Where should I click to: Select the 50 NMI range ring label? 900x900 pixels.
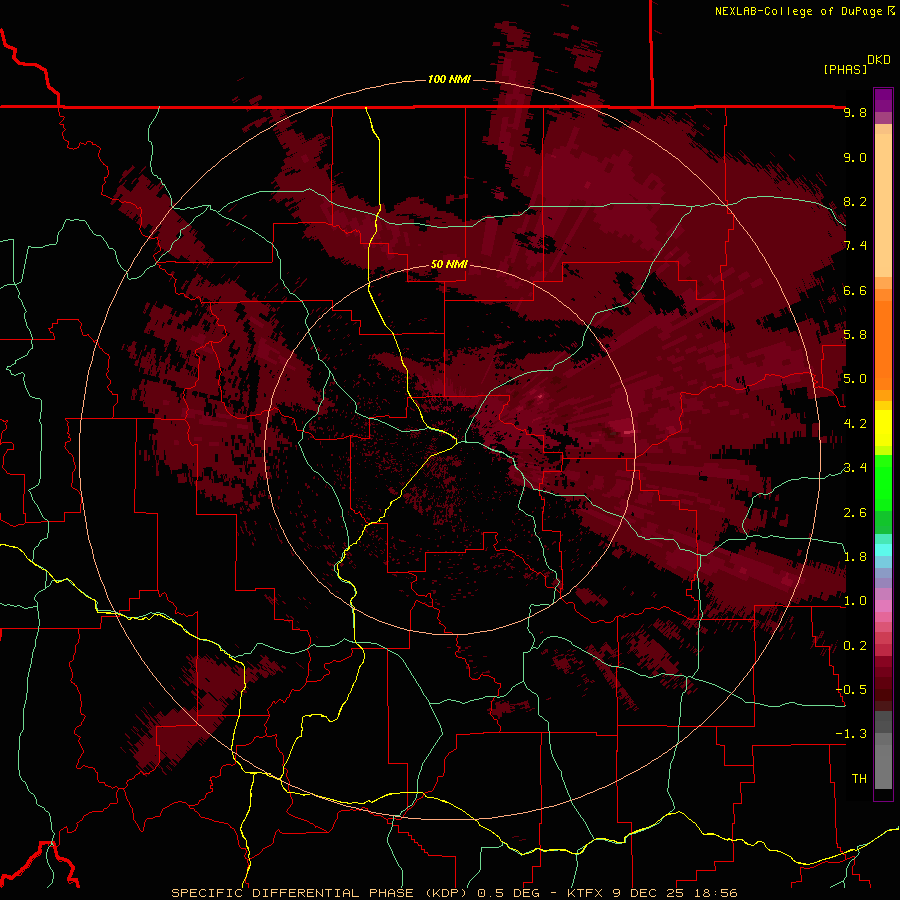point(449,265)
